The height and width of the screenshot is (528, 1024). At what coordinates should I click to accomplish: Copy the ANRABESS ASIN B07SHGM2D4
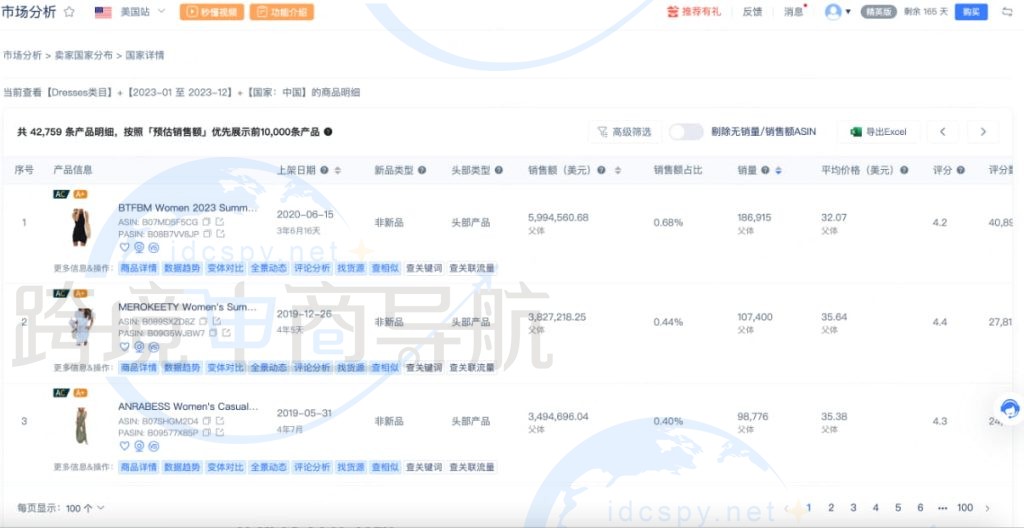[206, 421]
